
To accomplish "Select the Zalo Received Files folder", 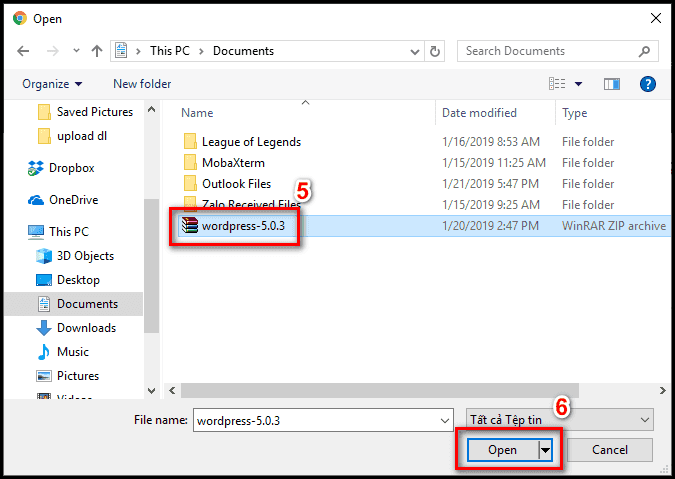I will pyautogui.click(x=251, y=205).
